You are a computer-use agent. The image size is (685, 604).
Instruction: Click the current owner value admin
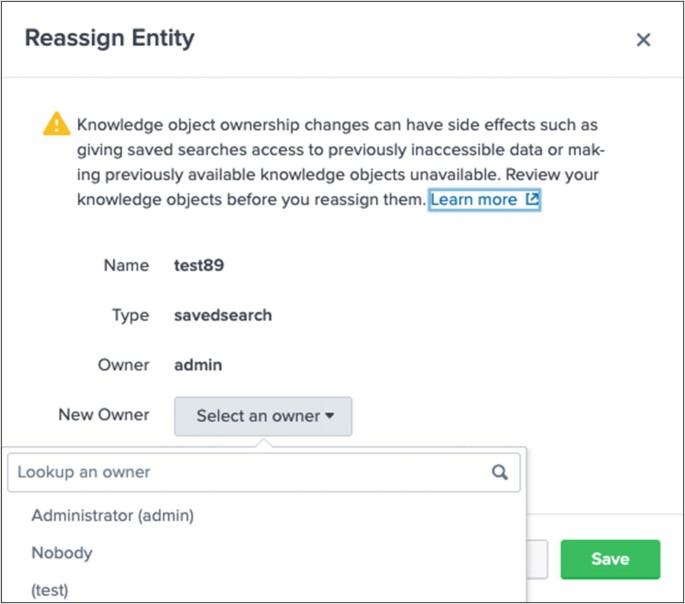point(198,365)
